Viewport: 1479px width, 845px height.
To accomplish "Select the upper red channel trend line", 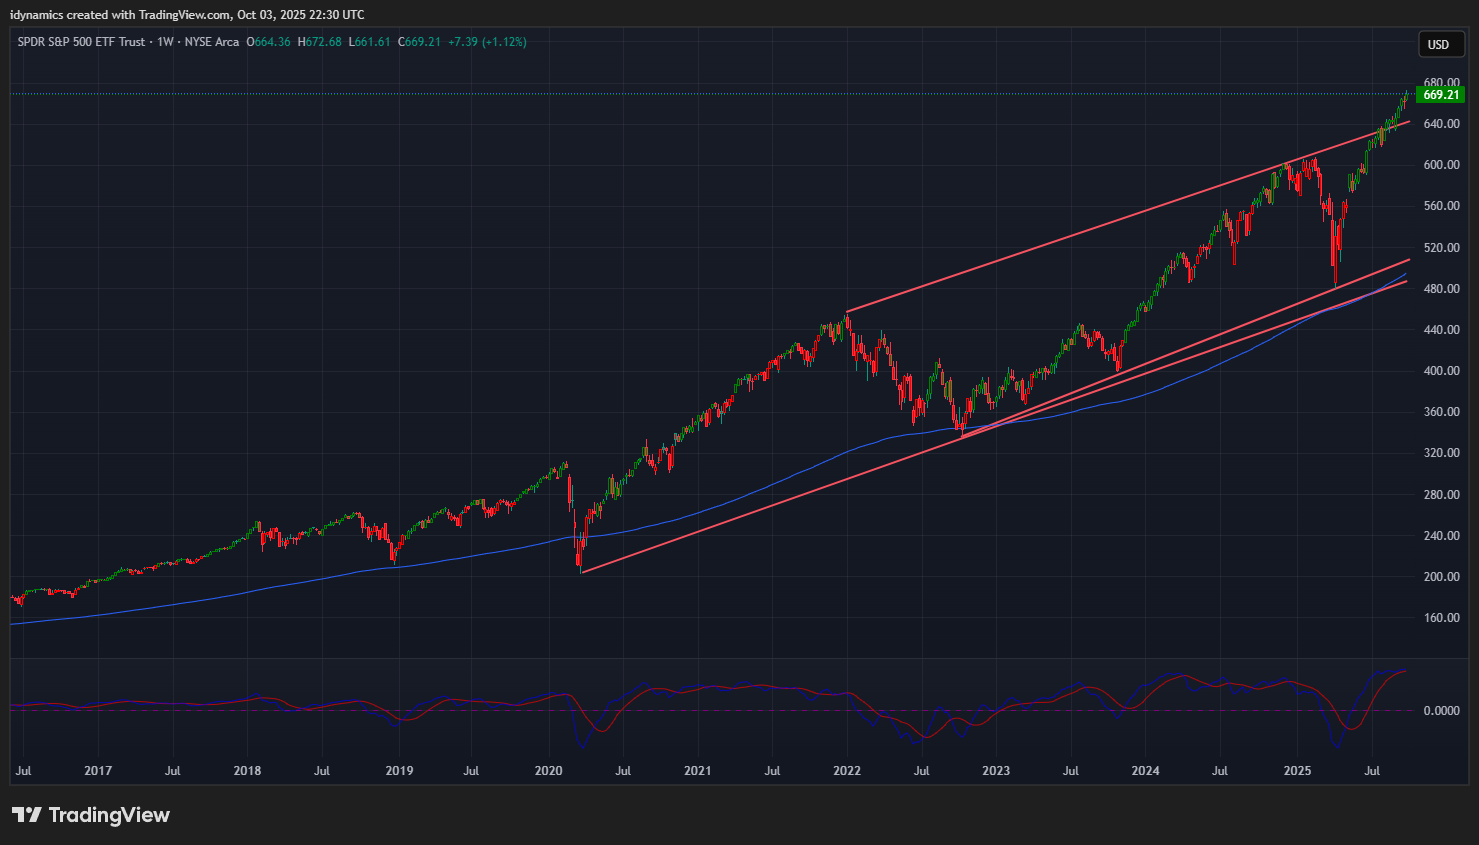I will 1100,228.
